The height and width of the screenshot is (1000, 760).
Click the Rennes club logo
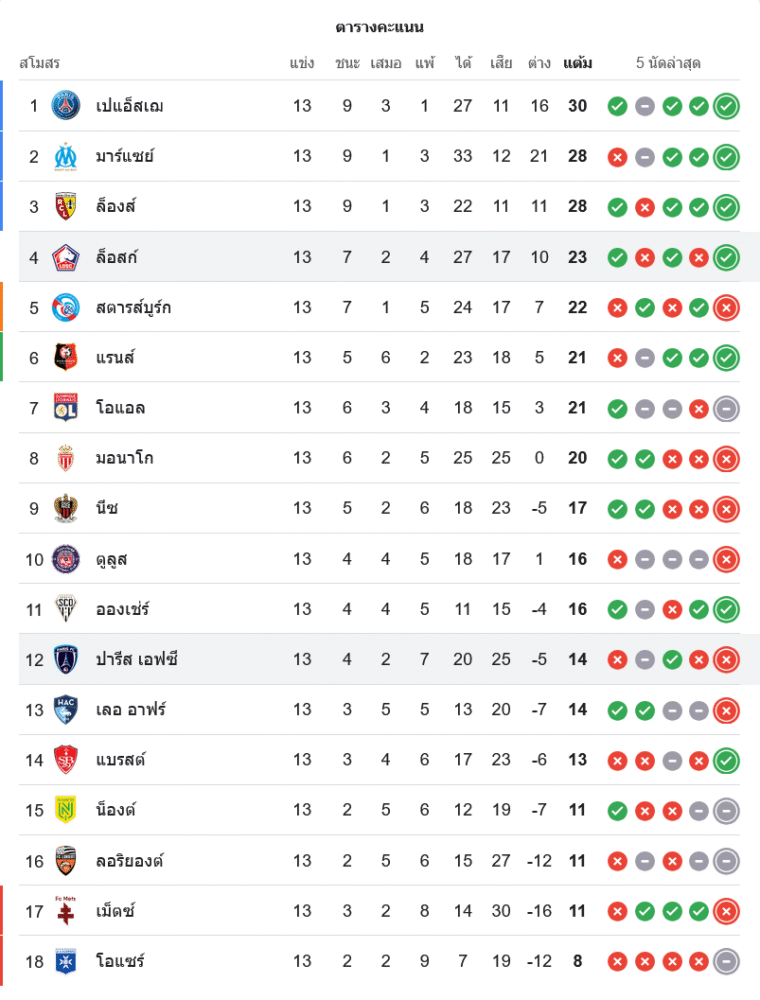click(x=66, y=357)
